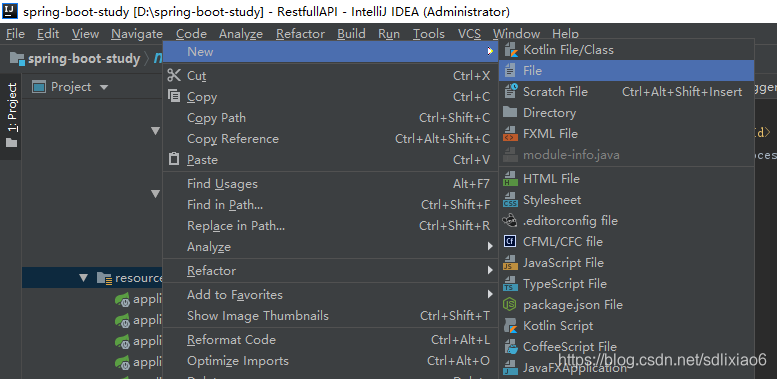The image size is (777, 379).
Task: Open the Navigate menu
Action: [x=137, y=34]
